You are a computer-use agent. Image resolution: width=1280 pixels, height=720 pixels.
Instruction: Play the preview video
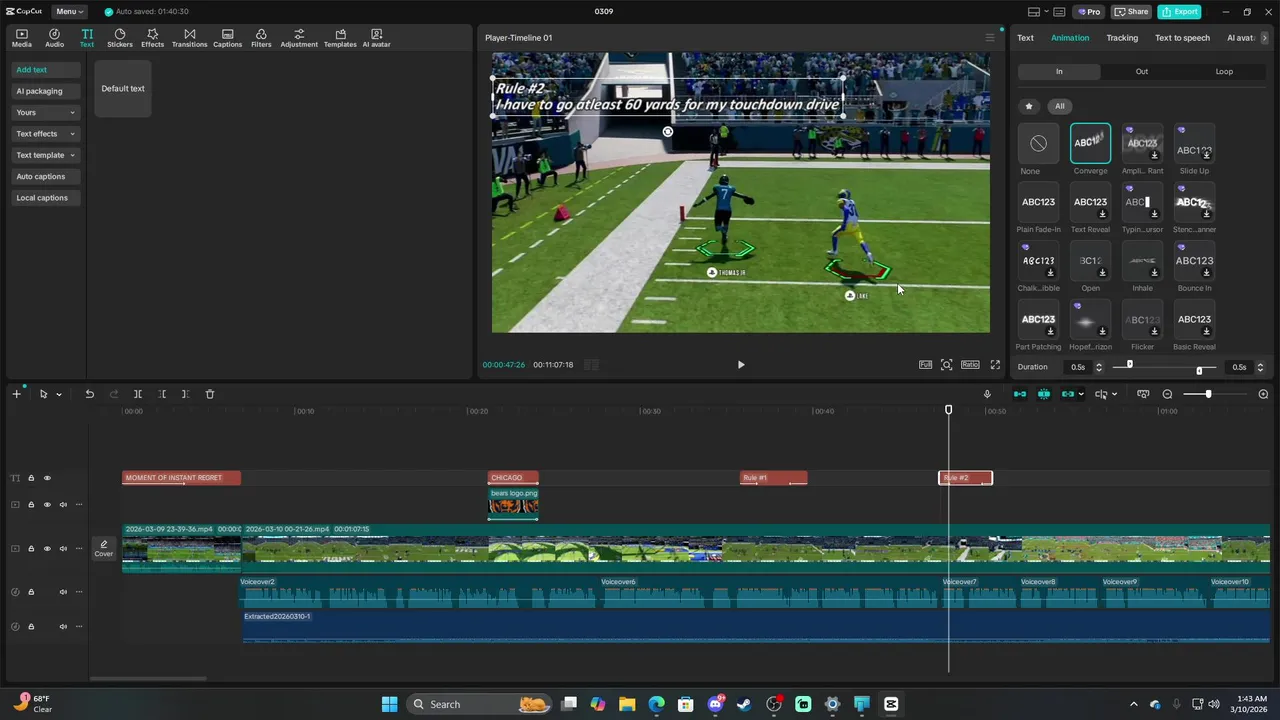pyautogui.click(x=741, y=365)
